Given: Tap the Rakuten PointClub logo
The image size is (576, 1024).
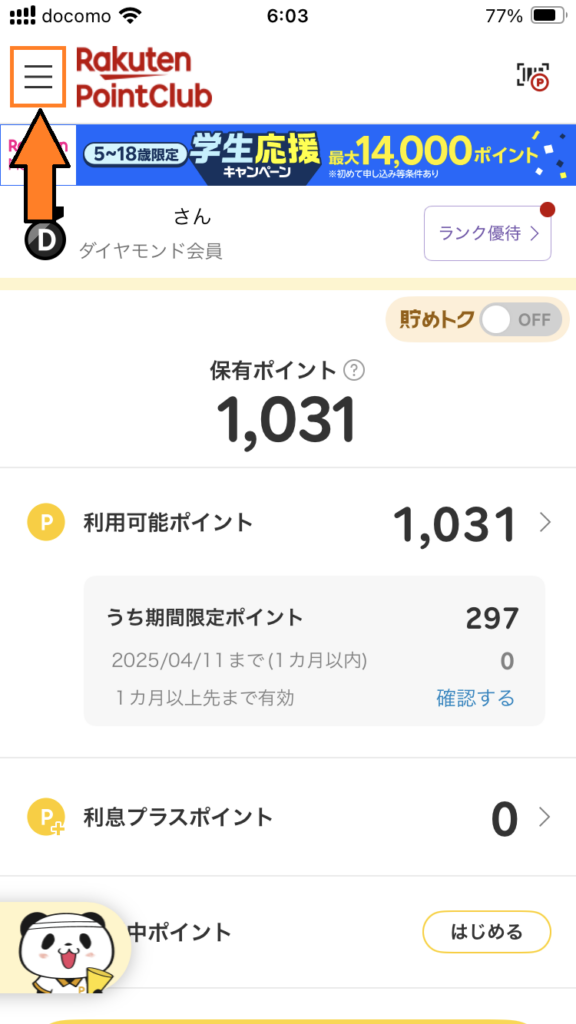Looking at the screenshot, I should 144,77.
